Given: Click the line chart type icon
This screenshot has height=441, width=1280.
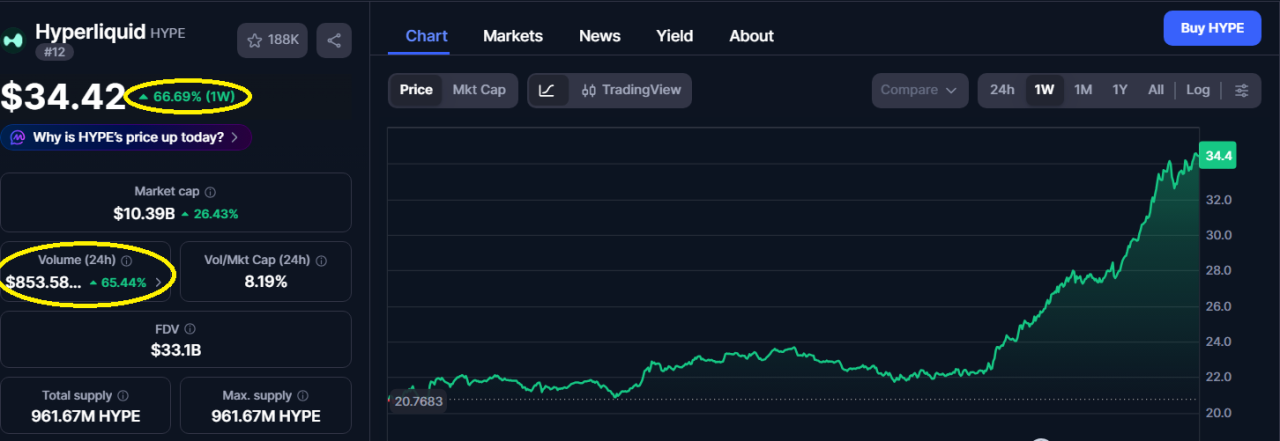Looking at the screenshot, I should click(x=547, y=90).
